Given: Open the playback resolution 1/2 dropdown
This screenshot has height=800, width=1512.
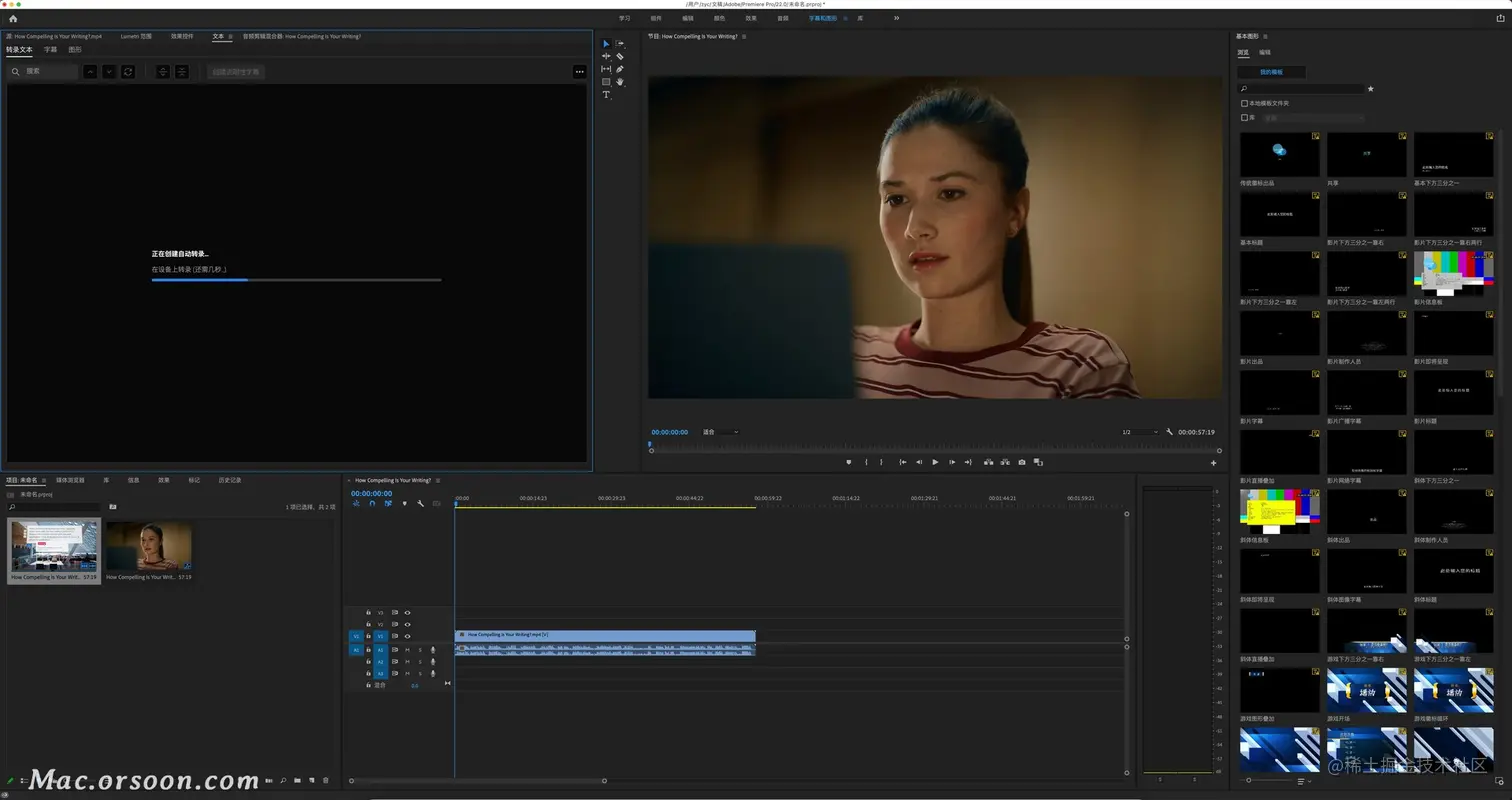Looking at the screenshot, I should [x=1140, y=432].
